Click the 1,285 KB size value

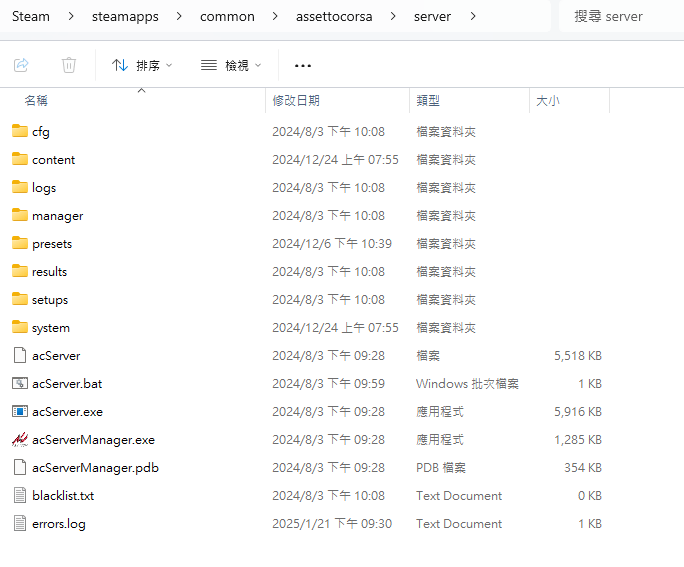click(578, 440)
